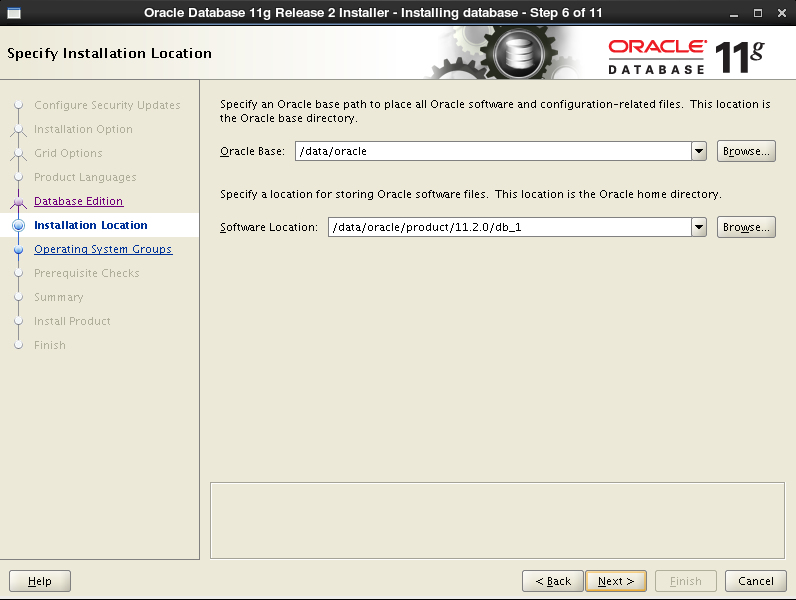Click the Oracle Database 11g logo

pos(686,56)
